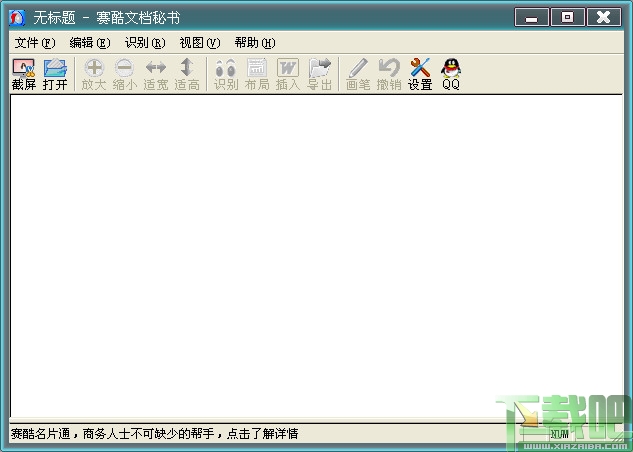Open the 视图(V) menu
633x452 pixels.
[x=200, y=42]
